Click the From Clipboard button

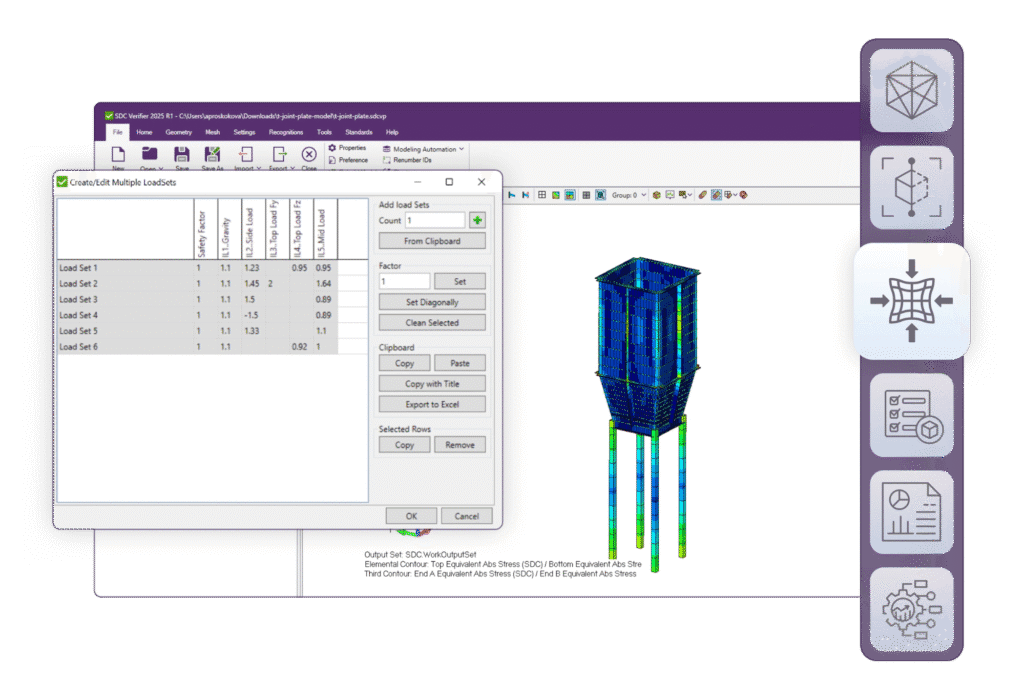(432, 241)
